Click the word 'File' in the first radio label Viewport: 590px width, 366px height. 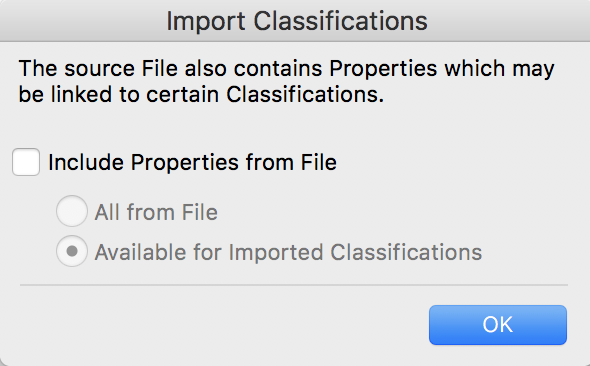[x=200, y=212]
